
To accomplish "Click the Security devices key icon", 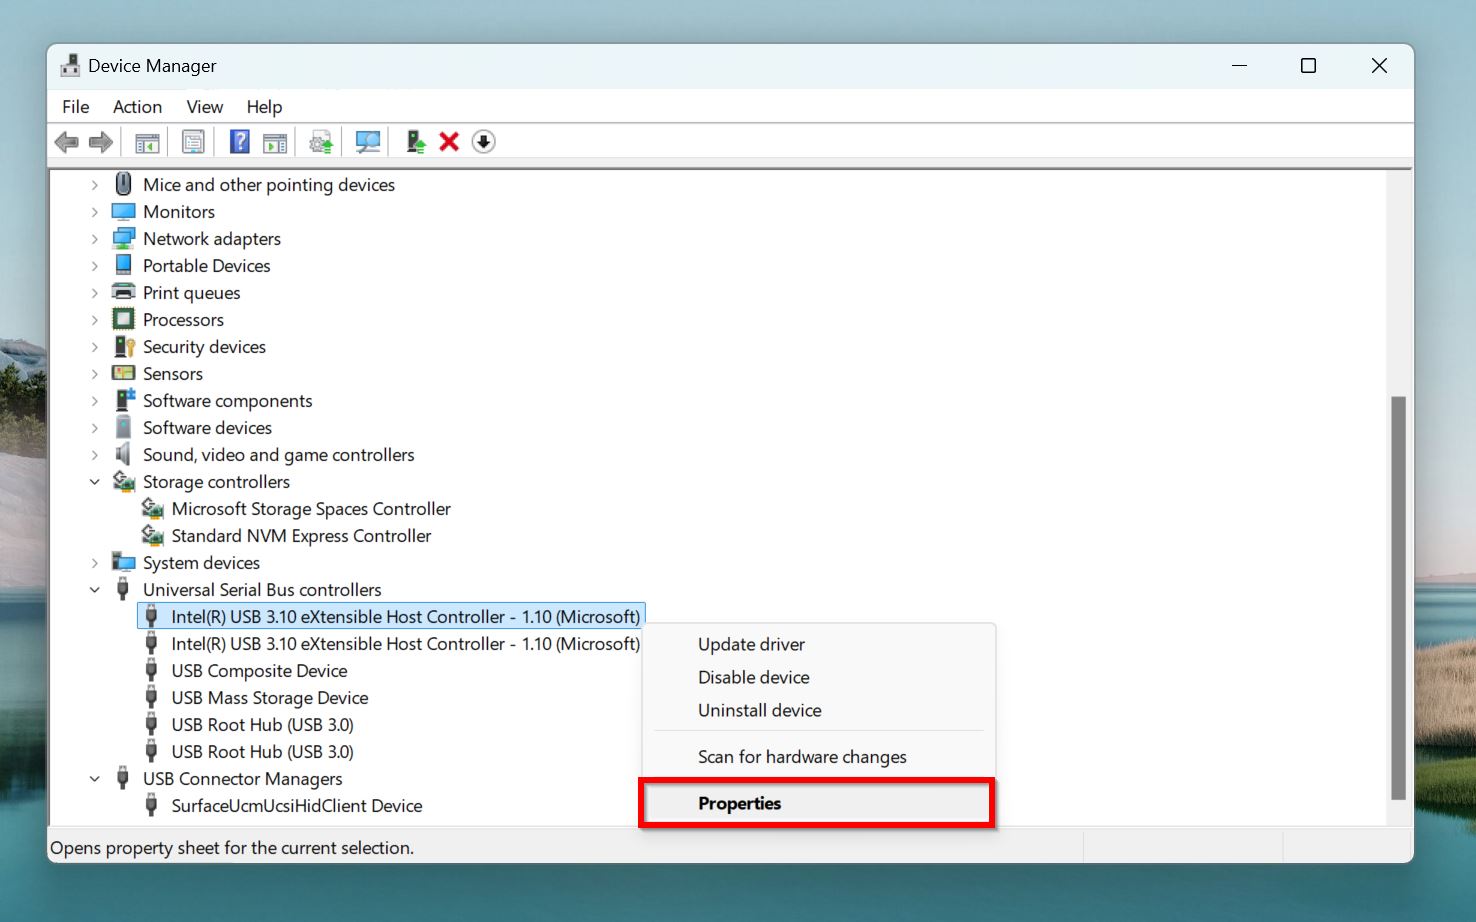I will [123, 346].
